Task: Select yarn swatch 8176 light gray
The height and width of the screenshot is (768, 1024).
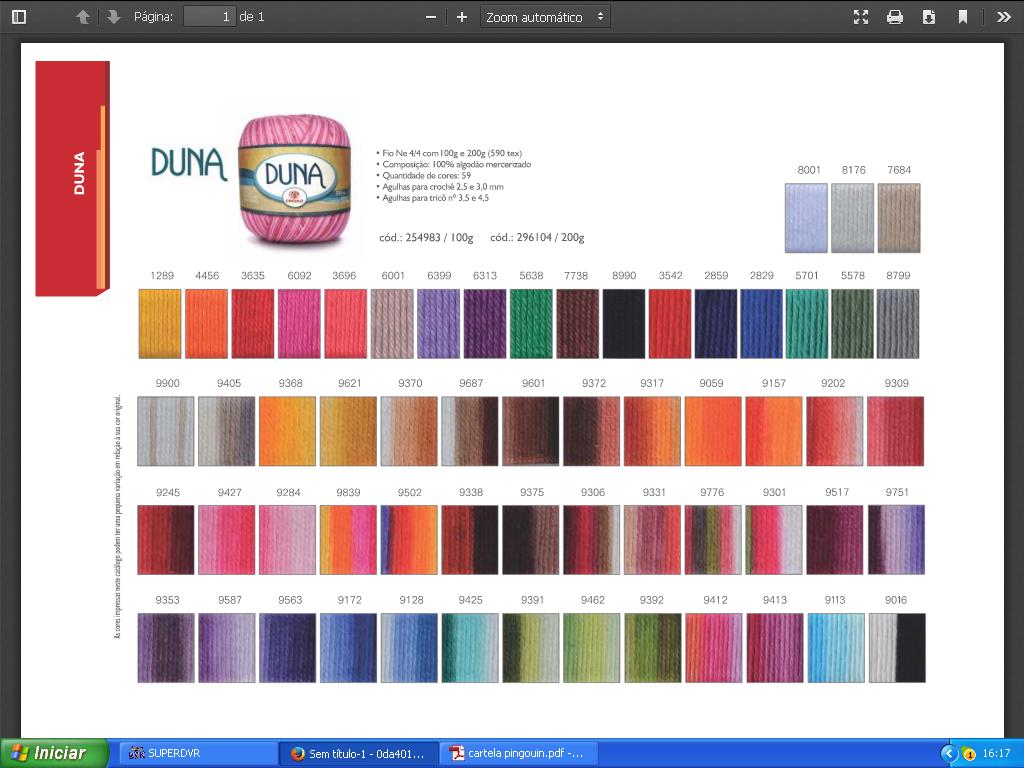Action: pyautogui.click(x=852, y=218)
